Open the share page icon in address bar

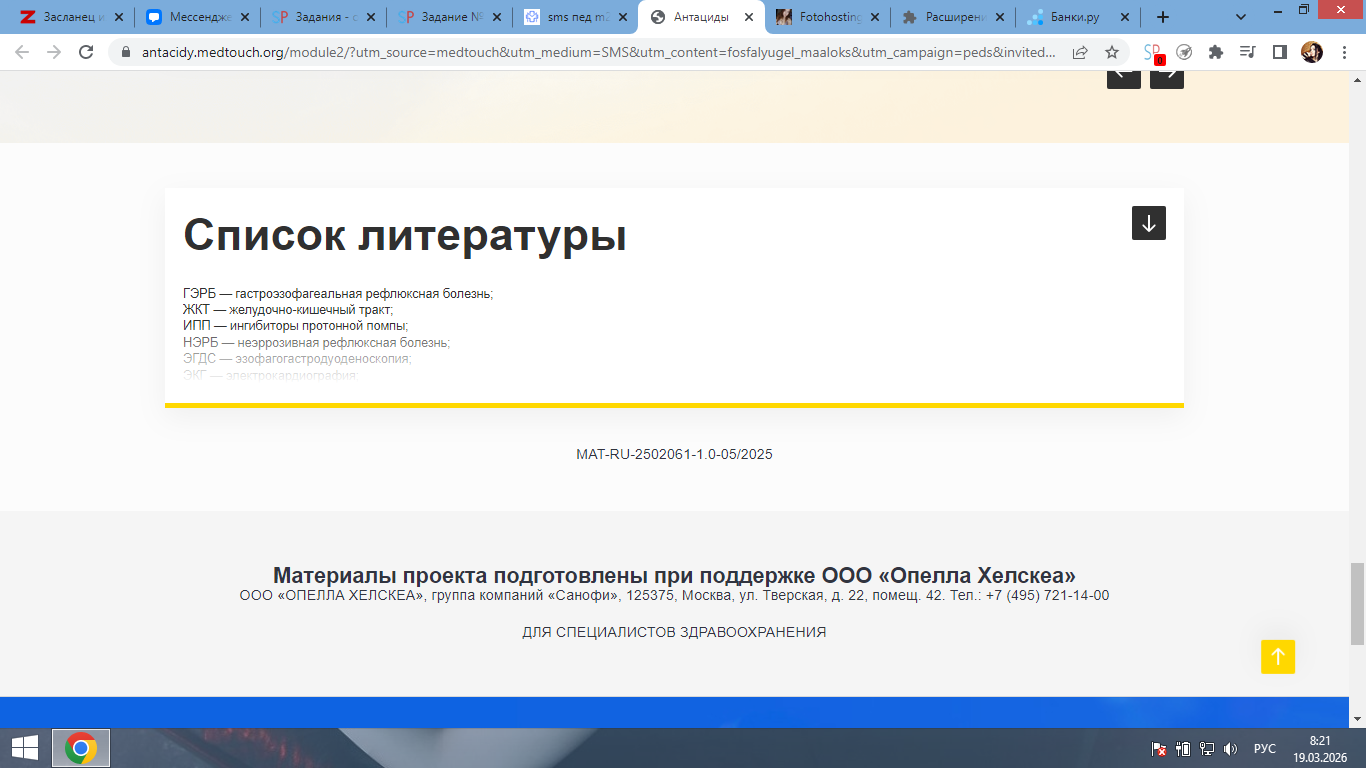pos(1080,53)
